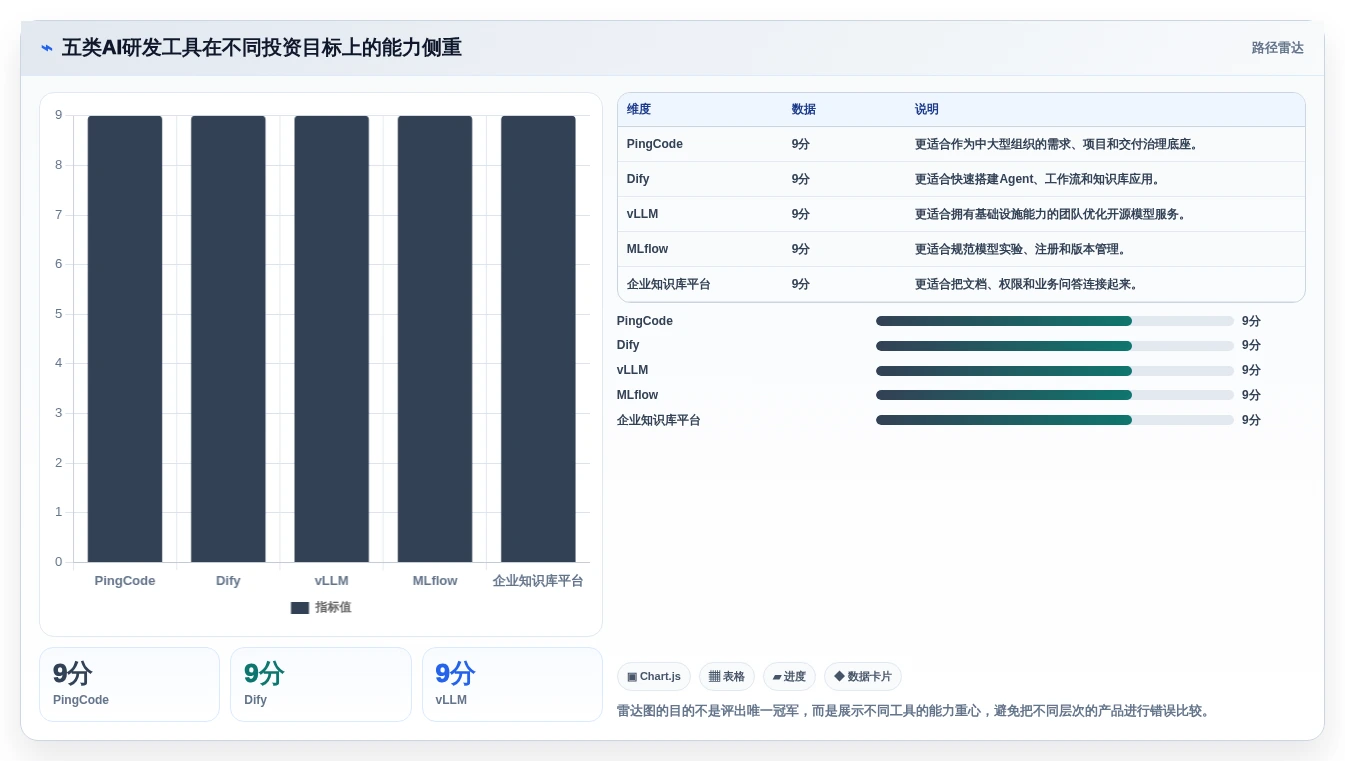Click the description 更适合快速搭建Agent、工作流和知识库应用。
The image size is (1345, 761).
coord(1038,179)
